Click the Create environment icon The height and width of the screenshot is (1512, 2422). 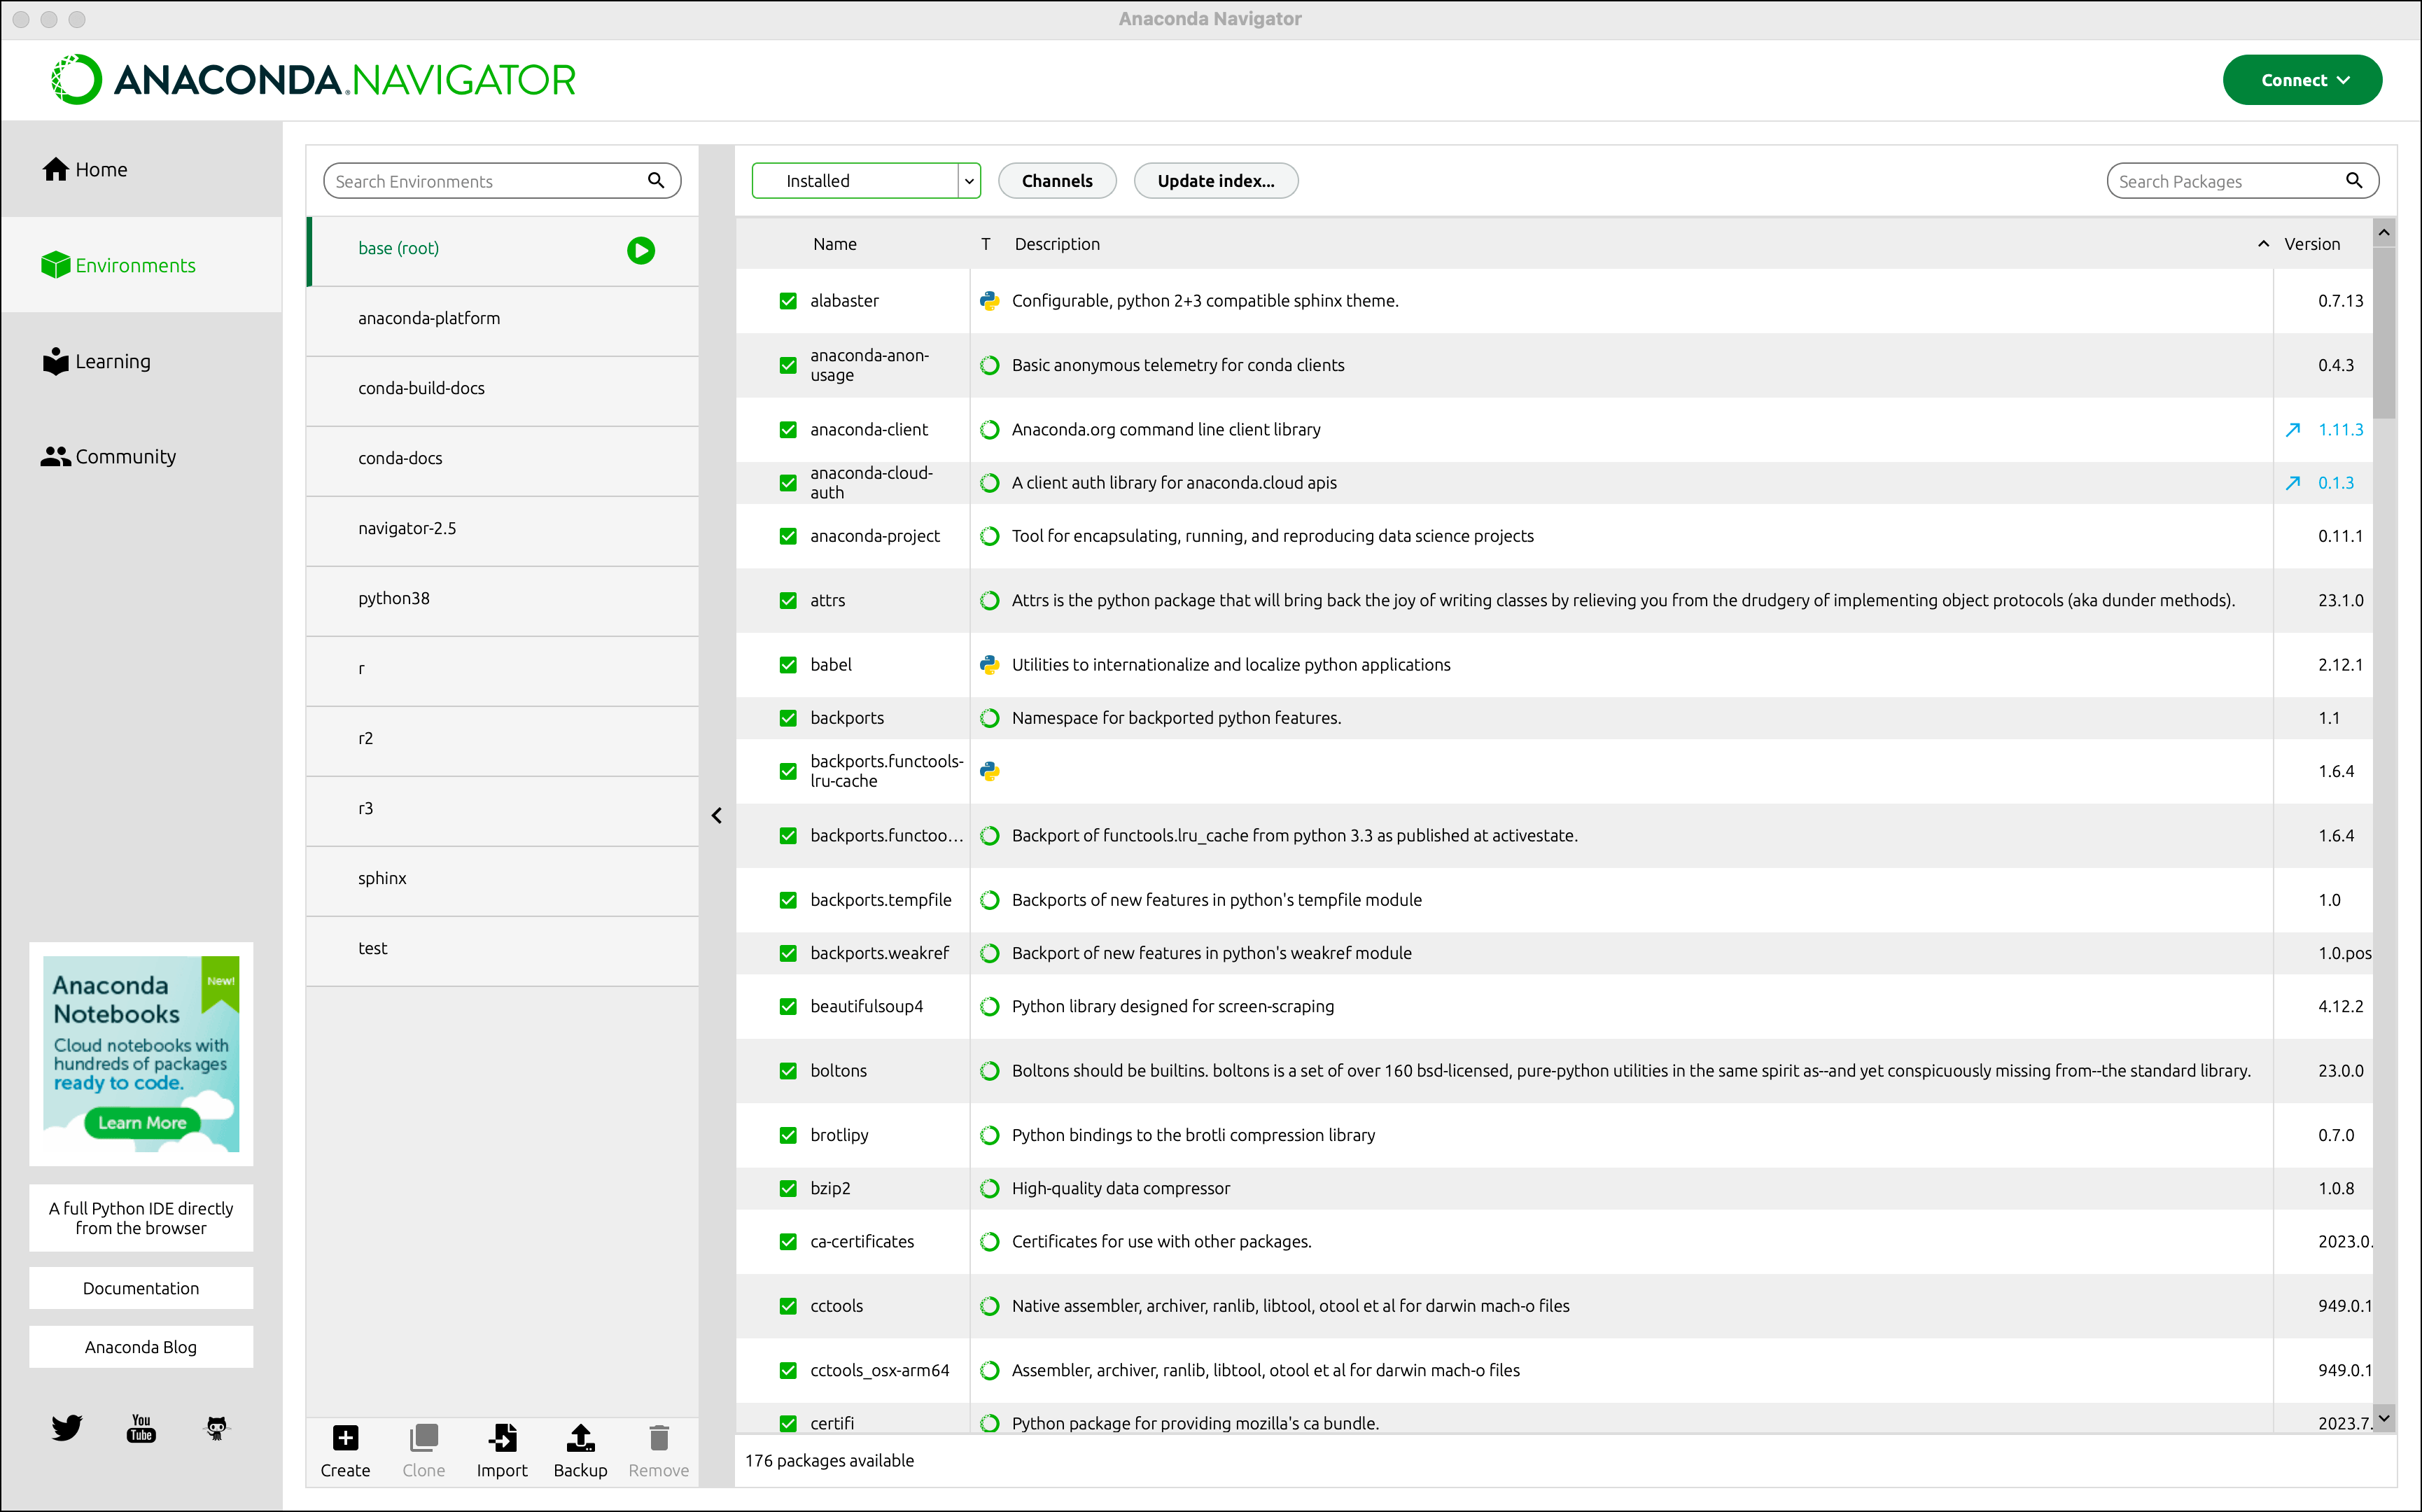click(x=345, y=1438)
